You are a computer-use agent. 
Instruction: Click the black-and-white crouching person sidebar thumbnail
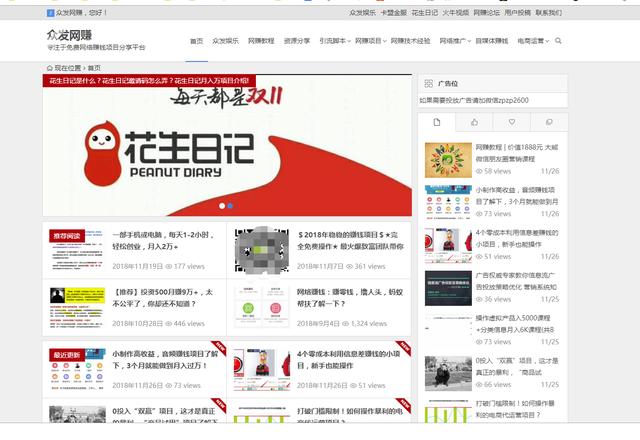point(448,373)
